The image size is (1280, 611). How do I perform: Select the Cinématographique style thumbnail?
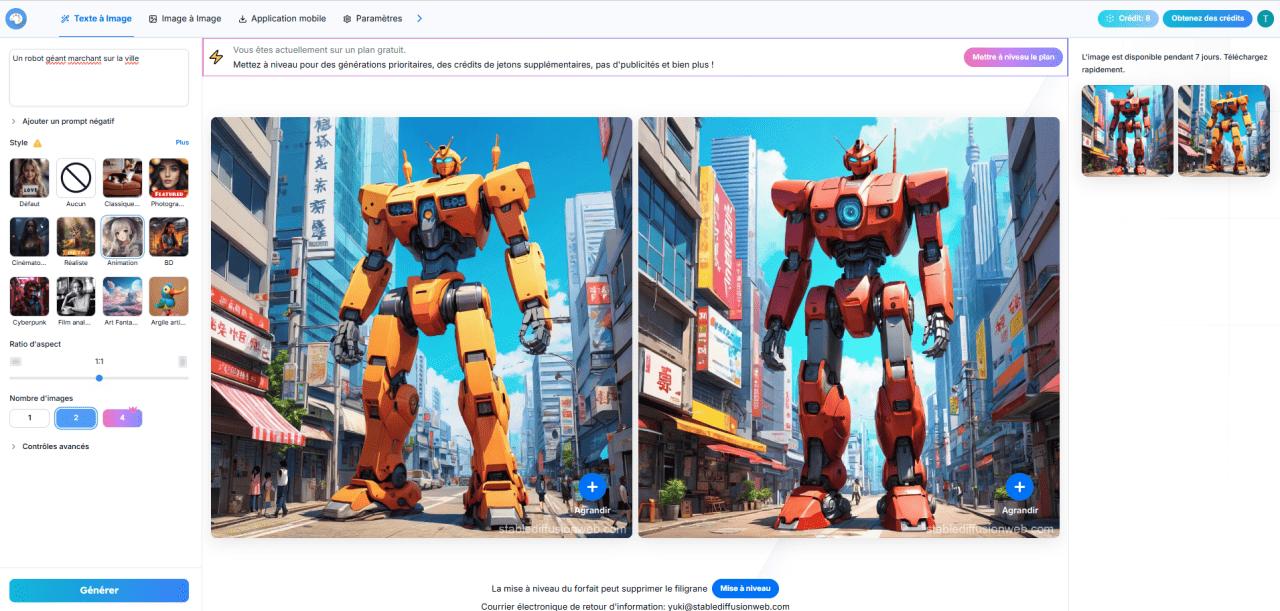[x=29, y=237]
